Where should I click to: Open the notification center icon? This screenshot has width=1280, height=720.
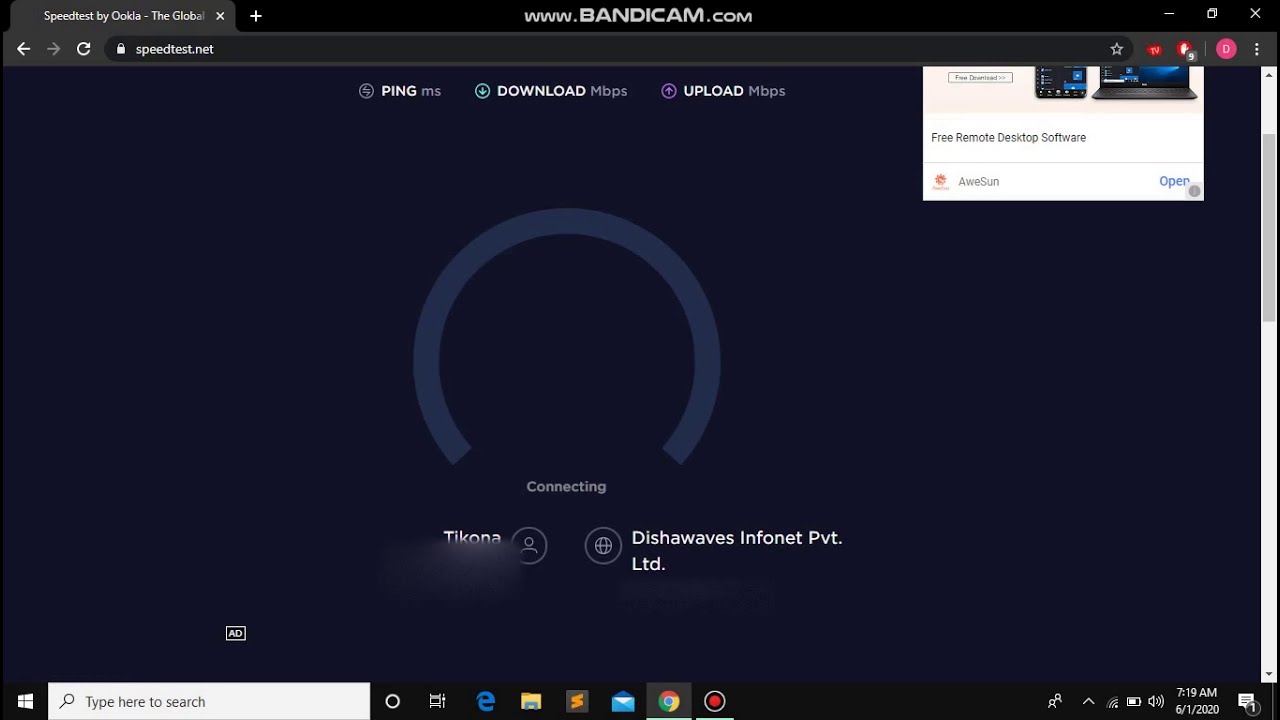[1247, 701]
